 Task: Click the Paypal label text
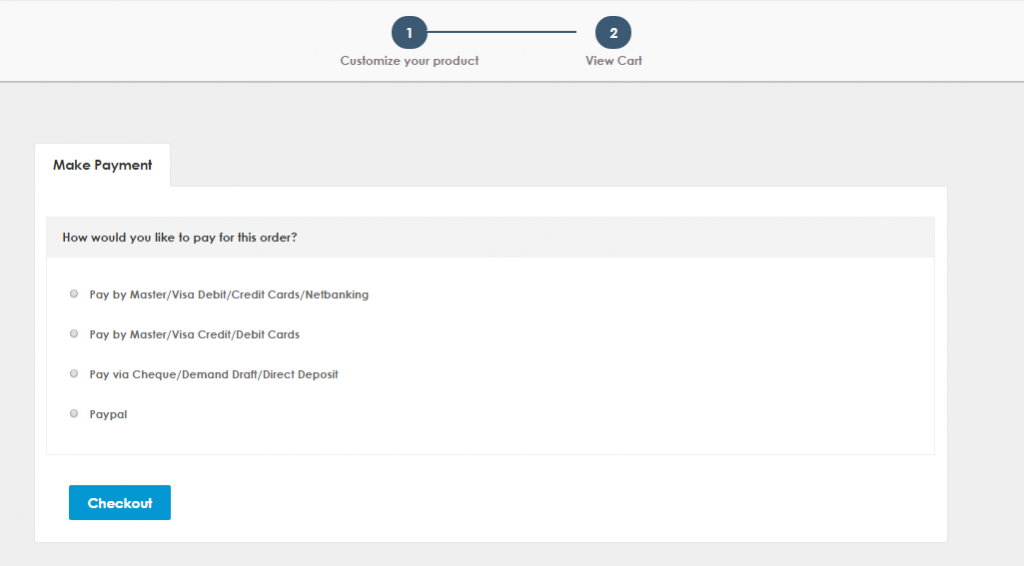(x=108, y=414)
